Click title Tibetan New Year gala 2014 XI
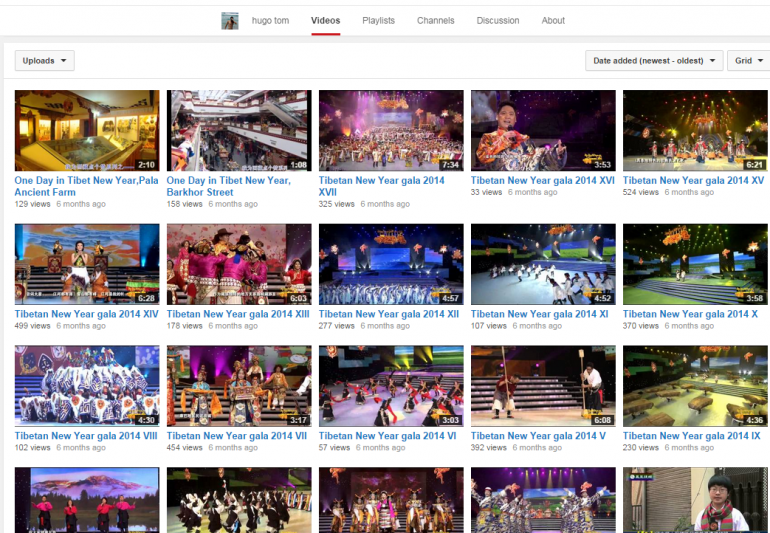 pos(539,314)
